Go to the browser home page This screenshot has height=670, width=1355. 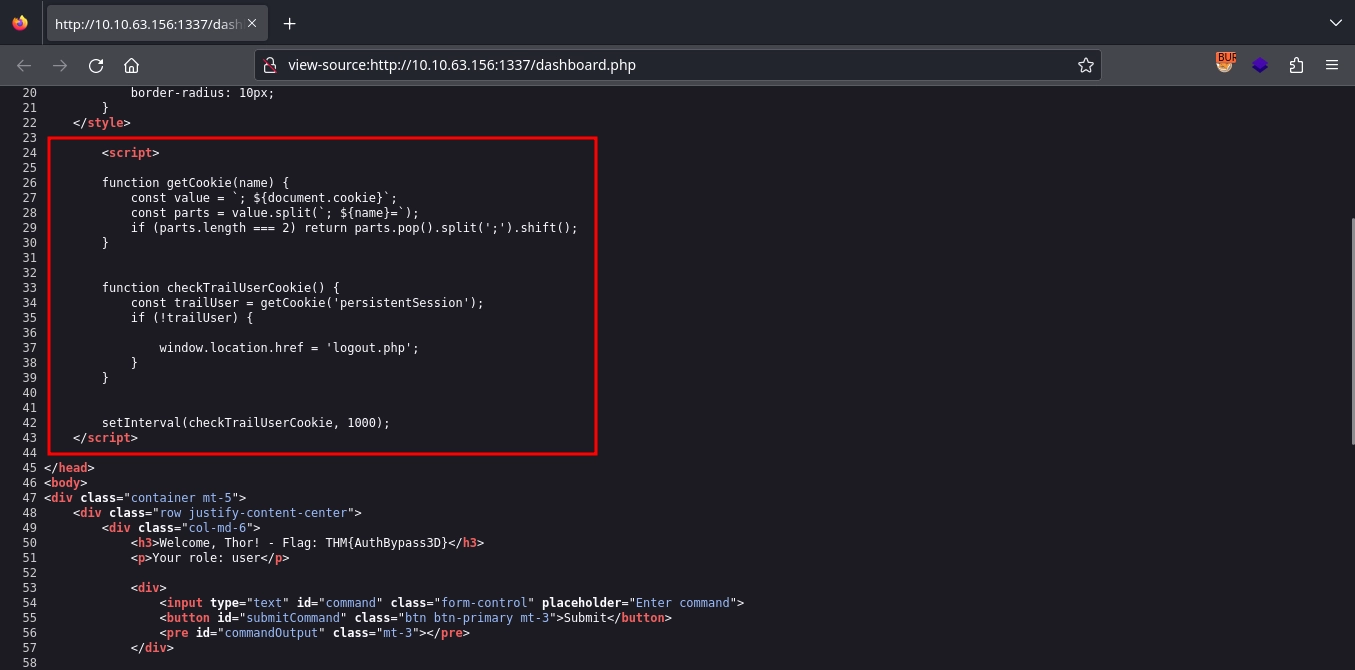pyautogui.click(x=131, y=66)
